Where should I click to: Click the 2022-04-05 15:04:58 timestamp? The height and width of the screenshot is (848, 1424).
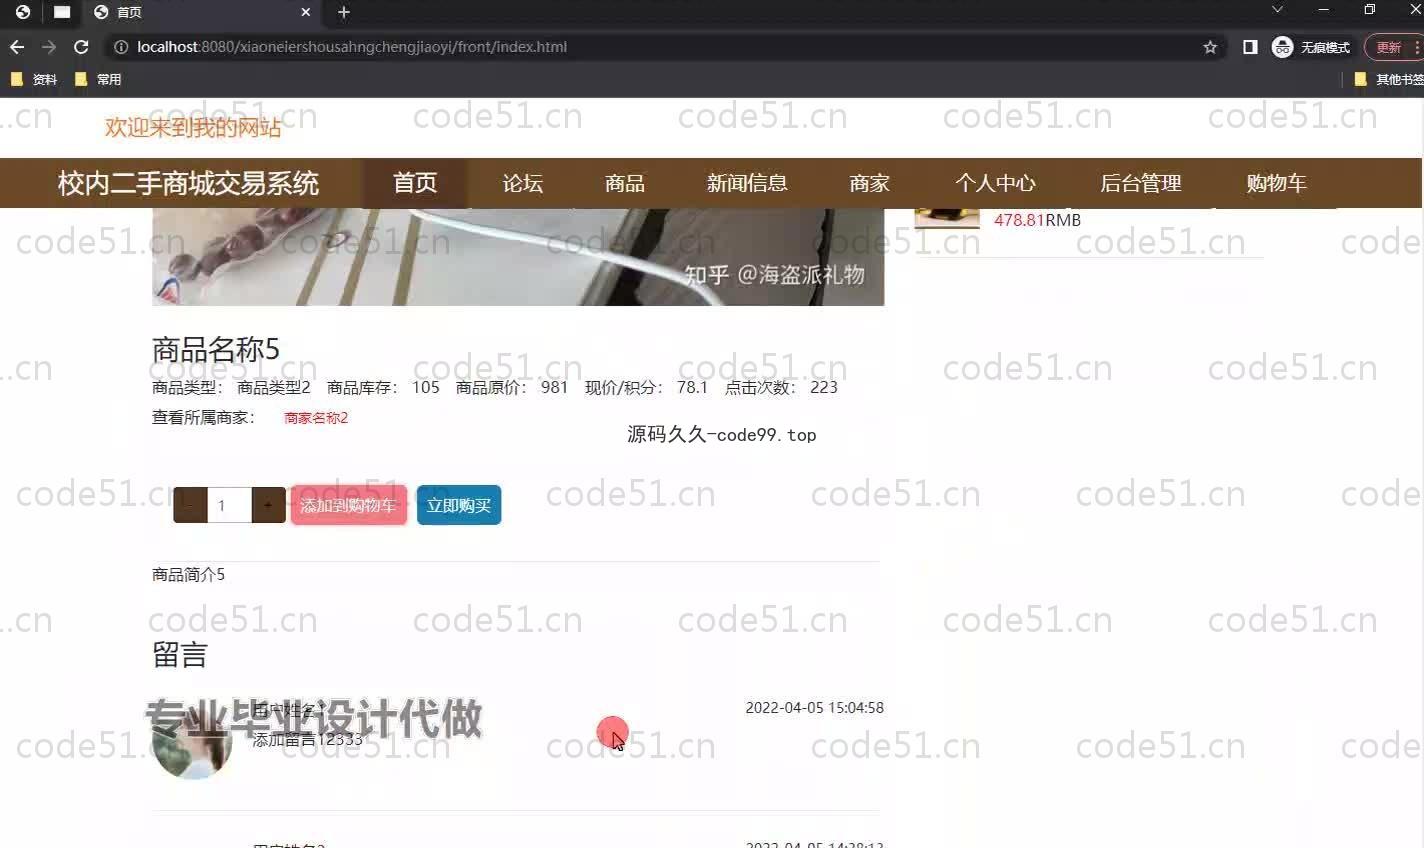tap(815, 707)
